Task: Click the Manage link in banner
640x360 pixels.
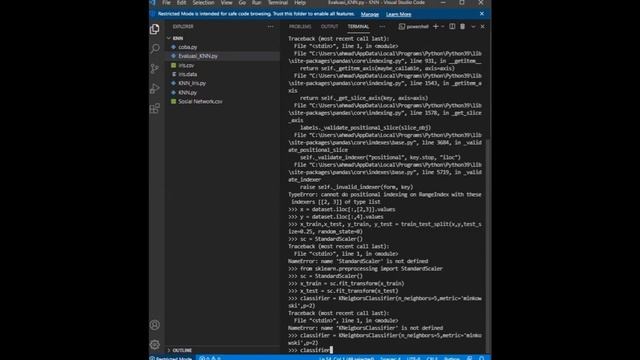Action: point(370,14)
